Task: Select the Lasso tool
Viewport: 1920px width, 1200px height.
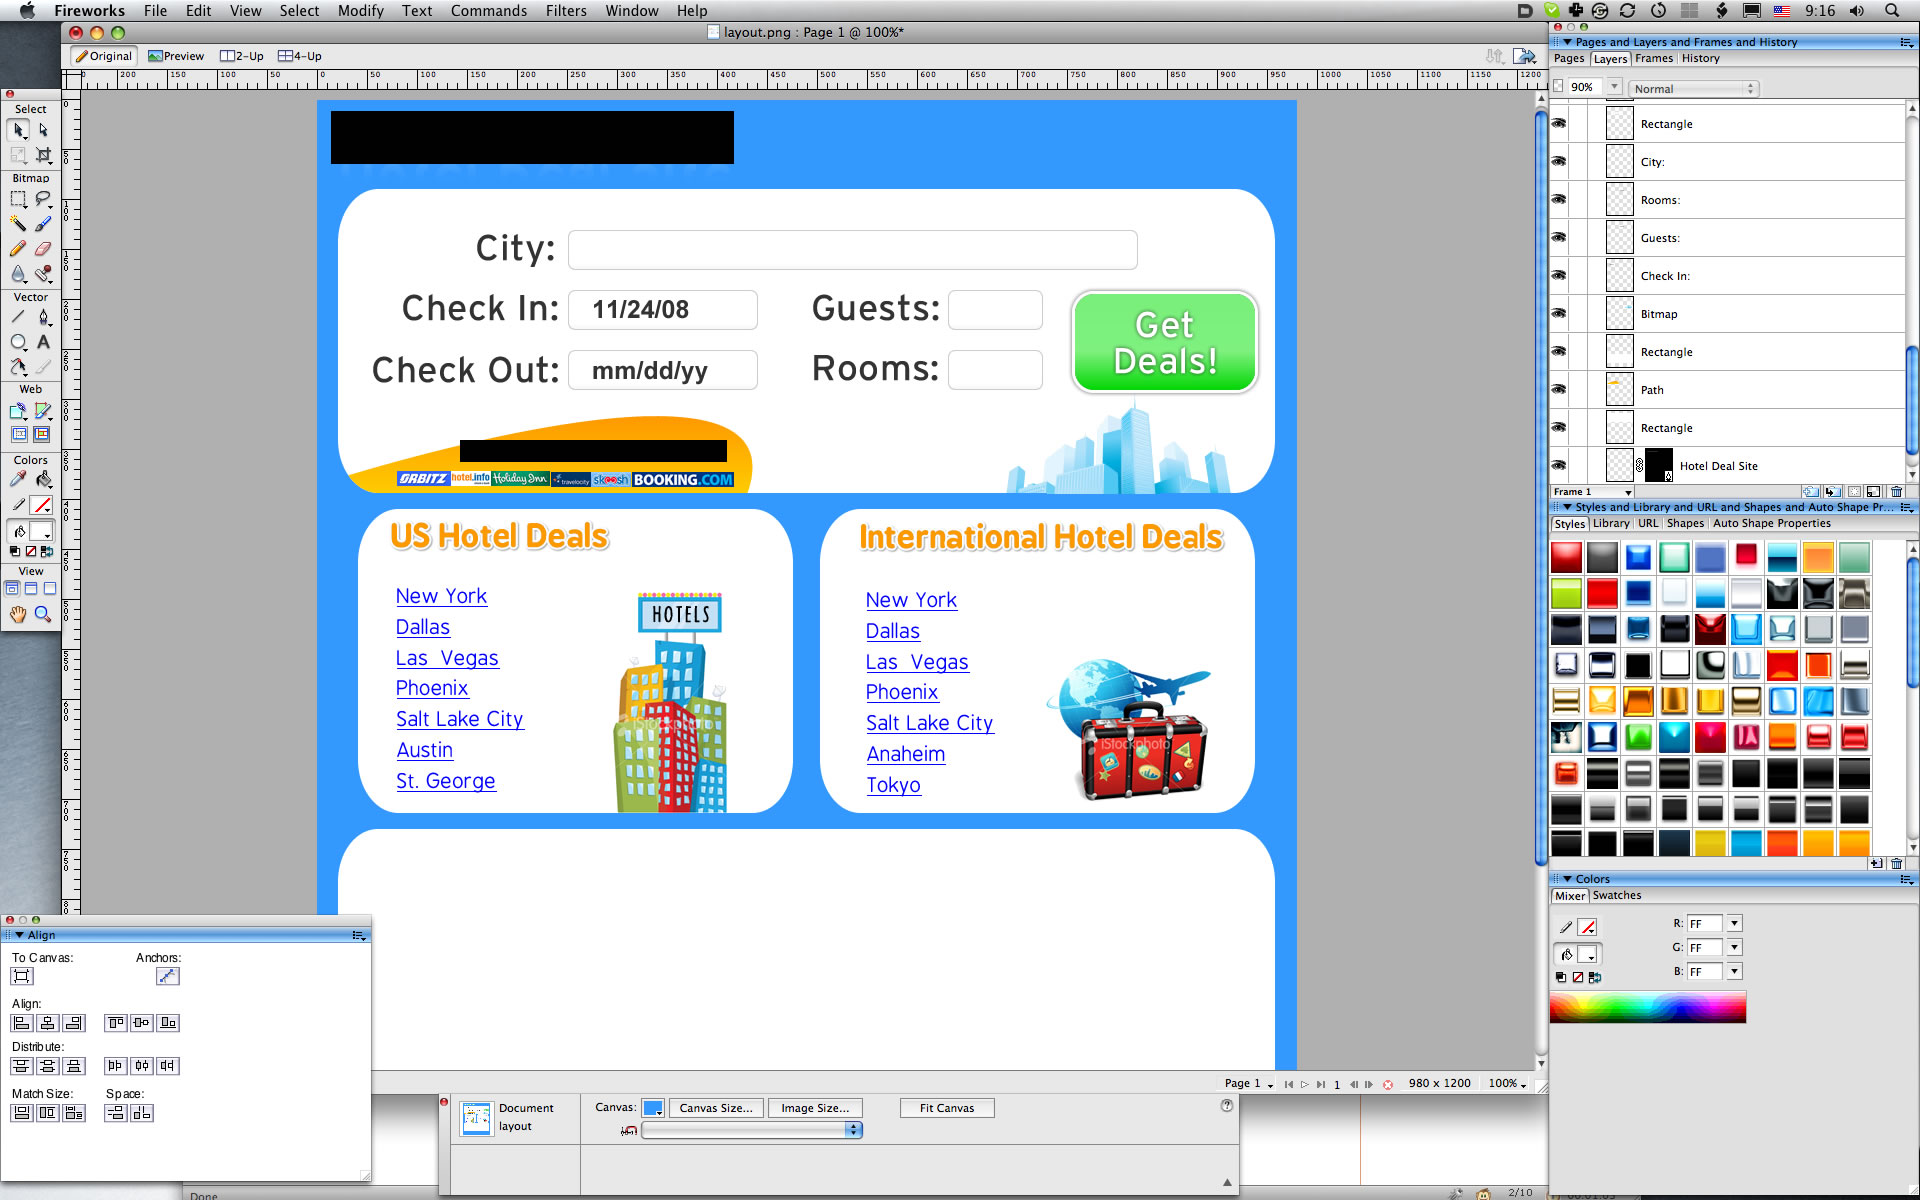Action: 43,200
